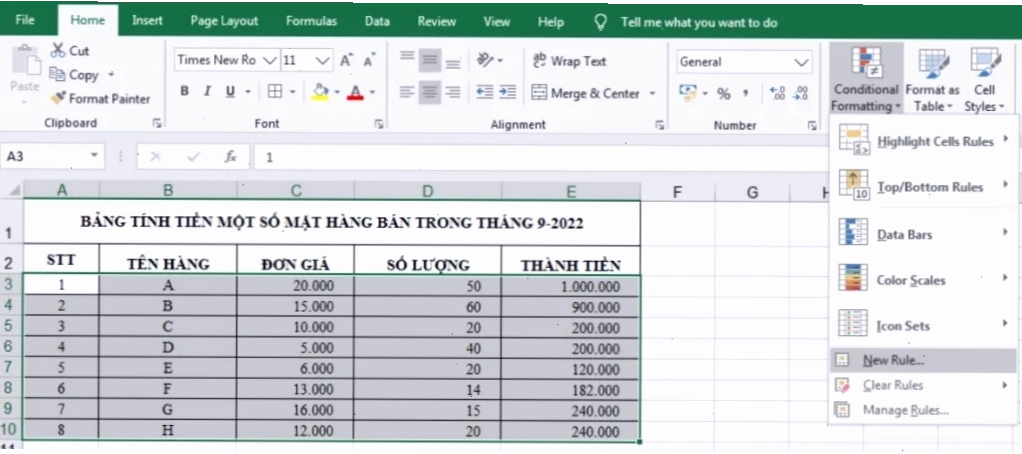This screenshot has height=454, width=1022.
Task: Open the font size 11 dropdown
Action: tap(323, 61)
